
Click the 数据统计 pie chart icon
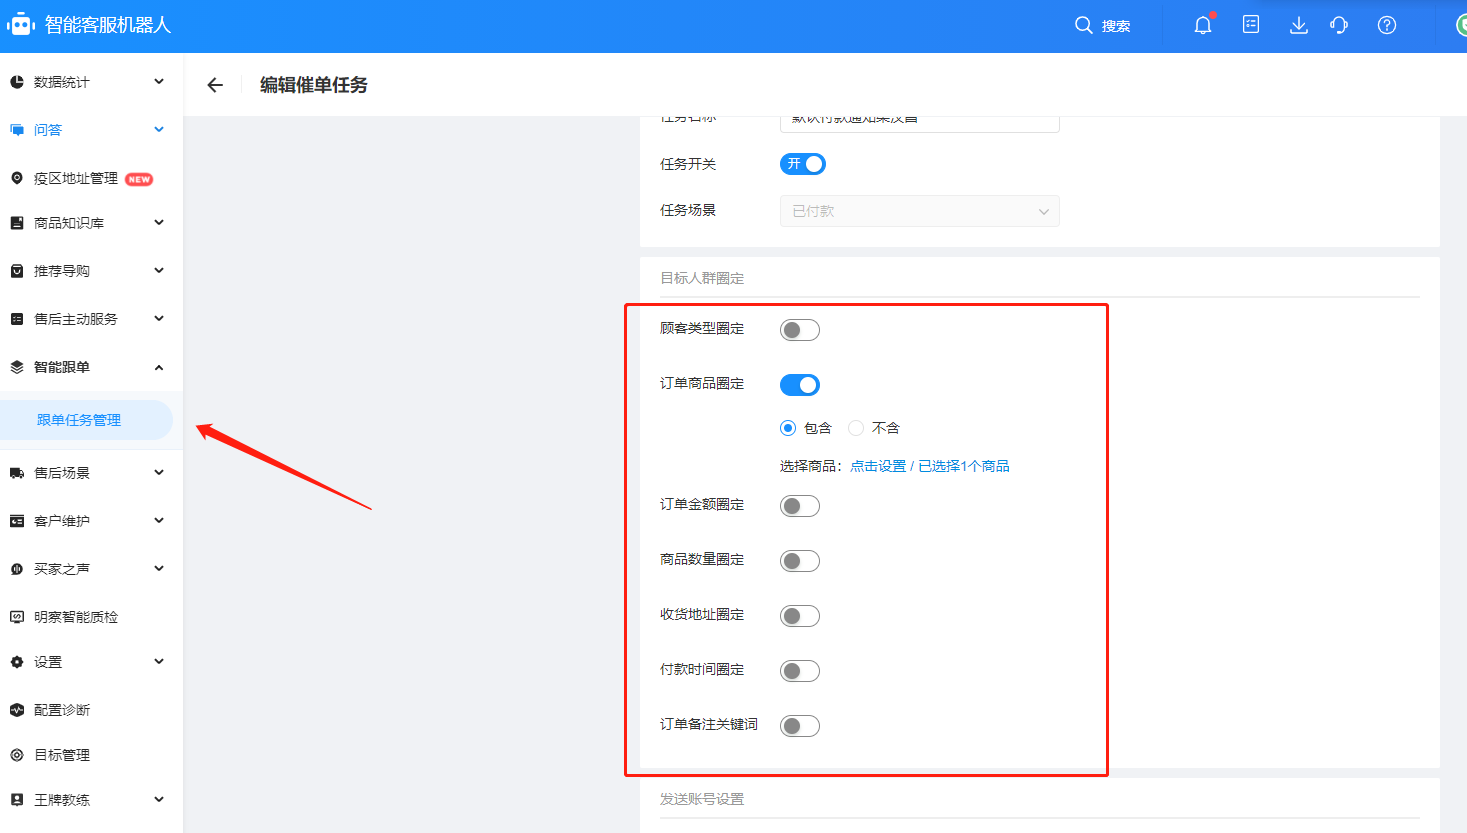coord(17,82)
